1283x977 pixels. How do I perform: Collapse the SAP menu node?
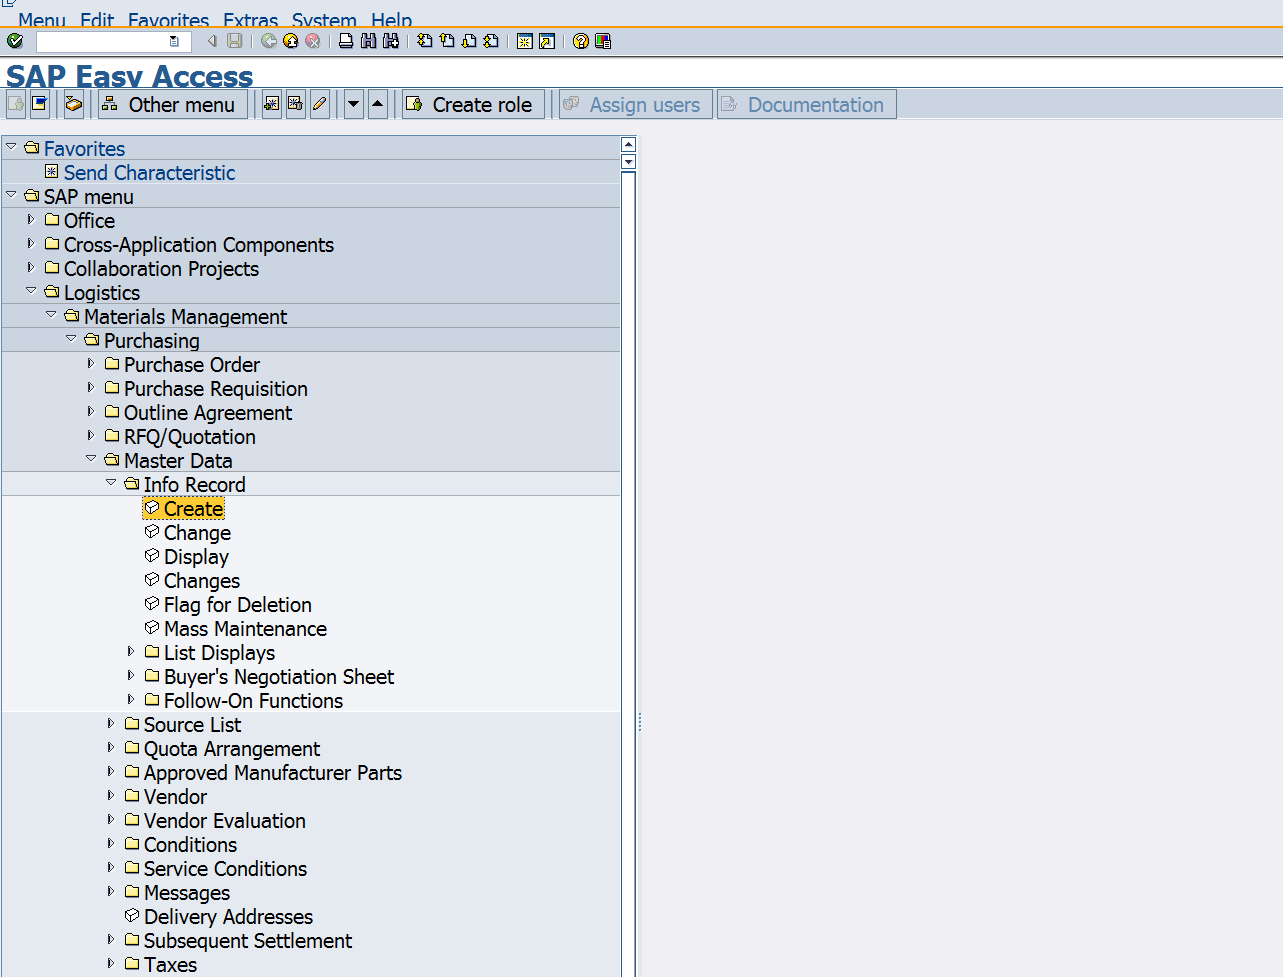pos(12,195)
